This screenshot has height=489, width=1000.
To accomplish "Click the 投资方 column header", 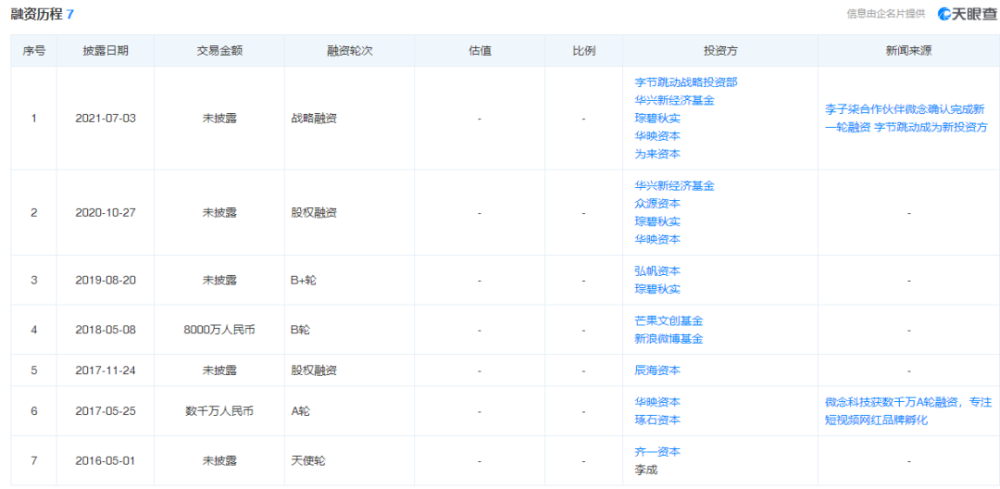I will [720, 51].
